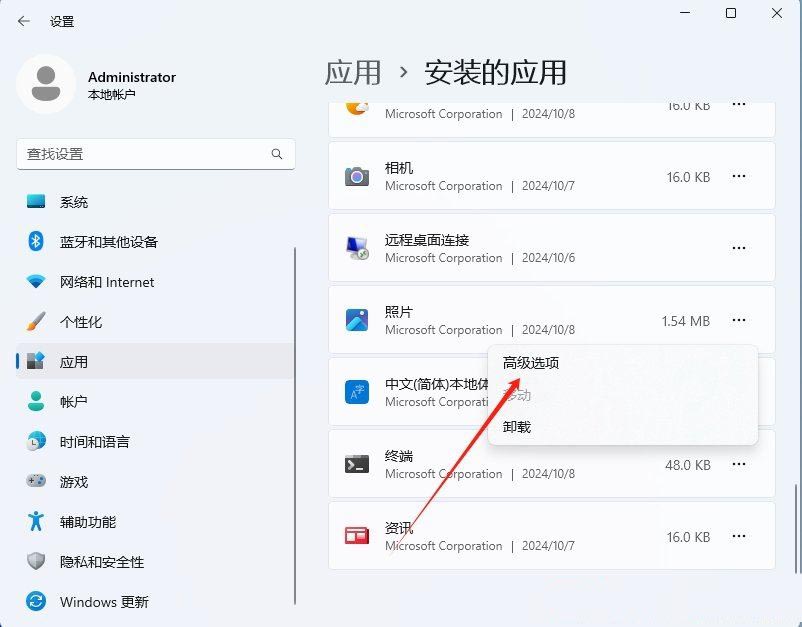Click the 隐私和安全性 shield icon
The width and height of the screenshot is (802, 627).
point(36,561)
